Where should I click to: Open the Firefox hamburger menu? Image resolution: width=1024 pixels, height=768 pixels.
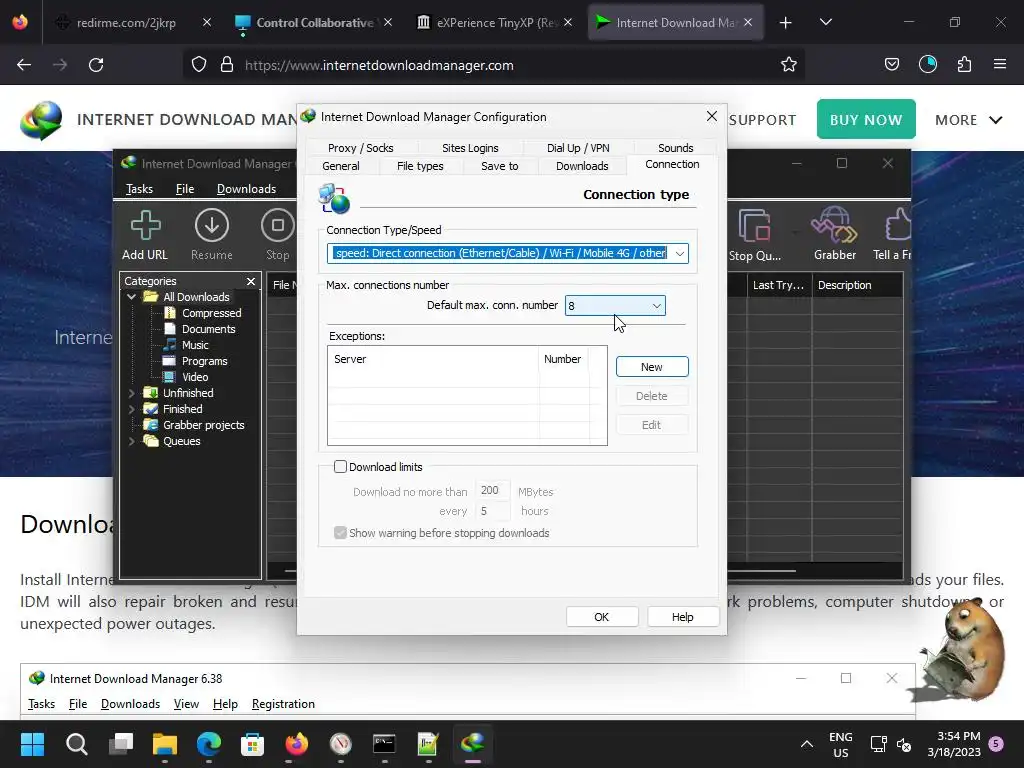coord(1000,65)
